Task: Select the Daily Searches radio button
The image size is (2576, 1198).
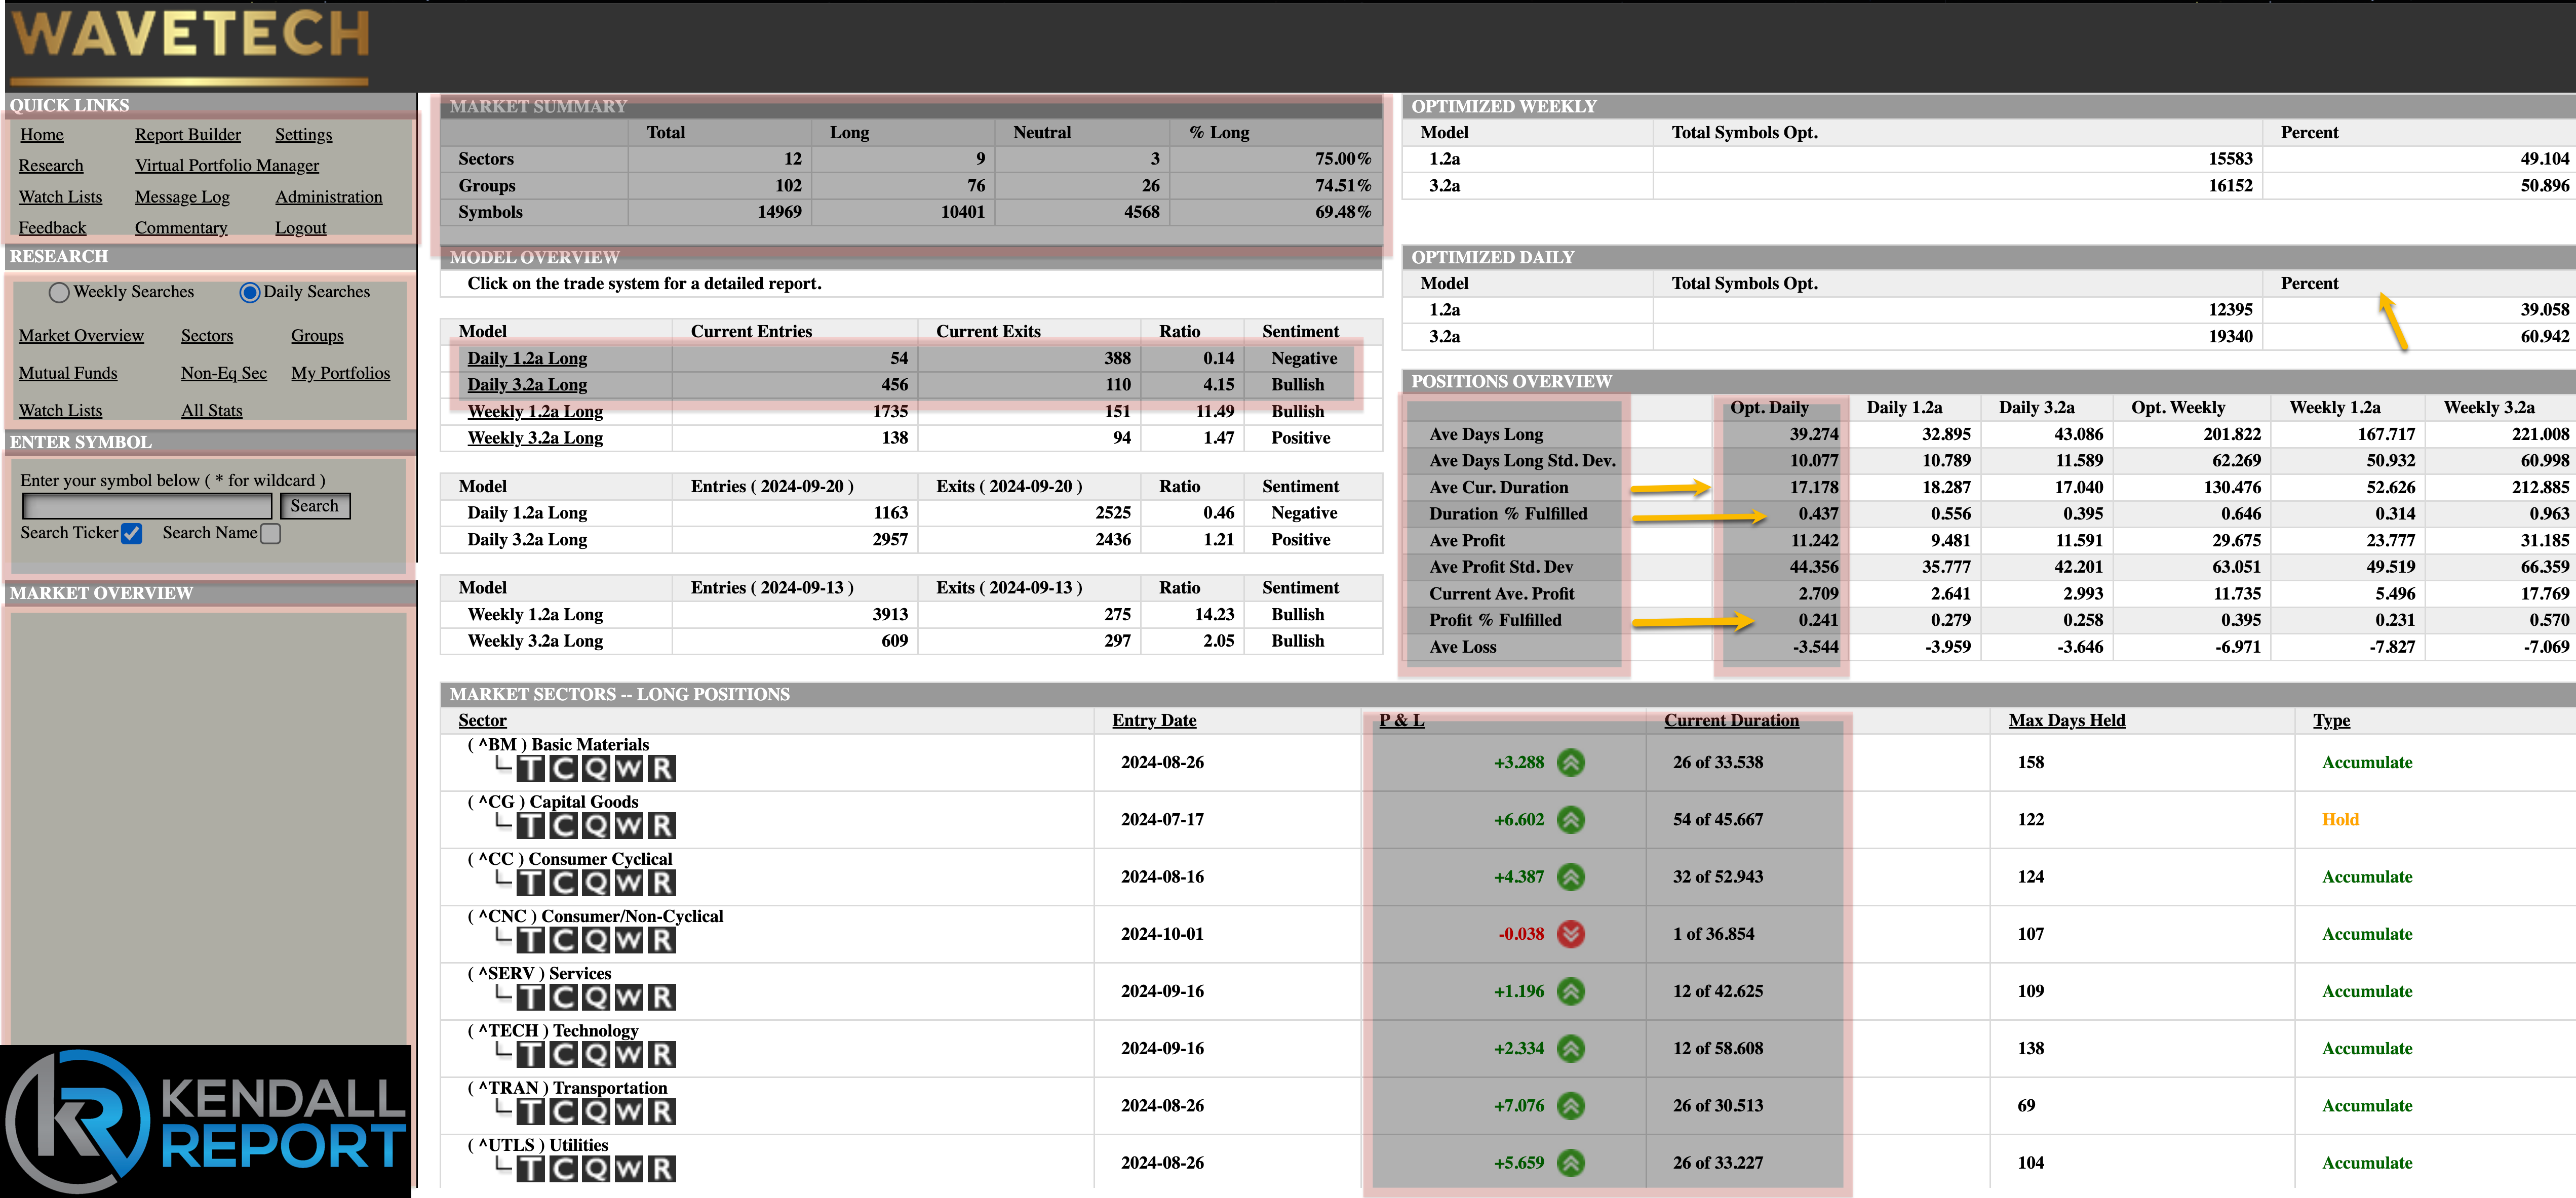Action: (x=249, y=292)
